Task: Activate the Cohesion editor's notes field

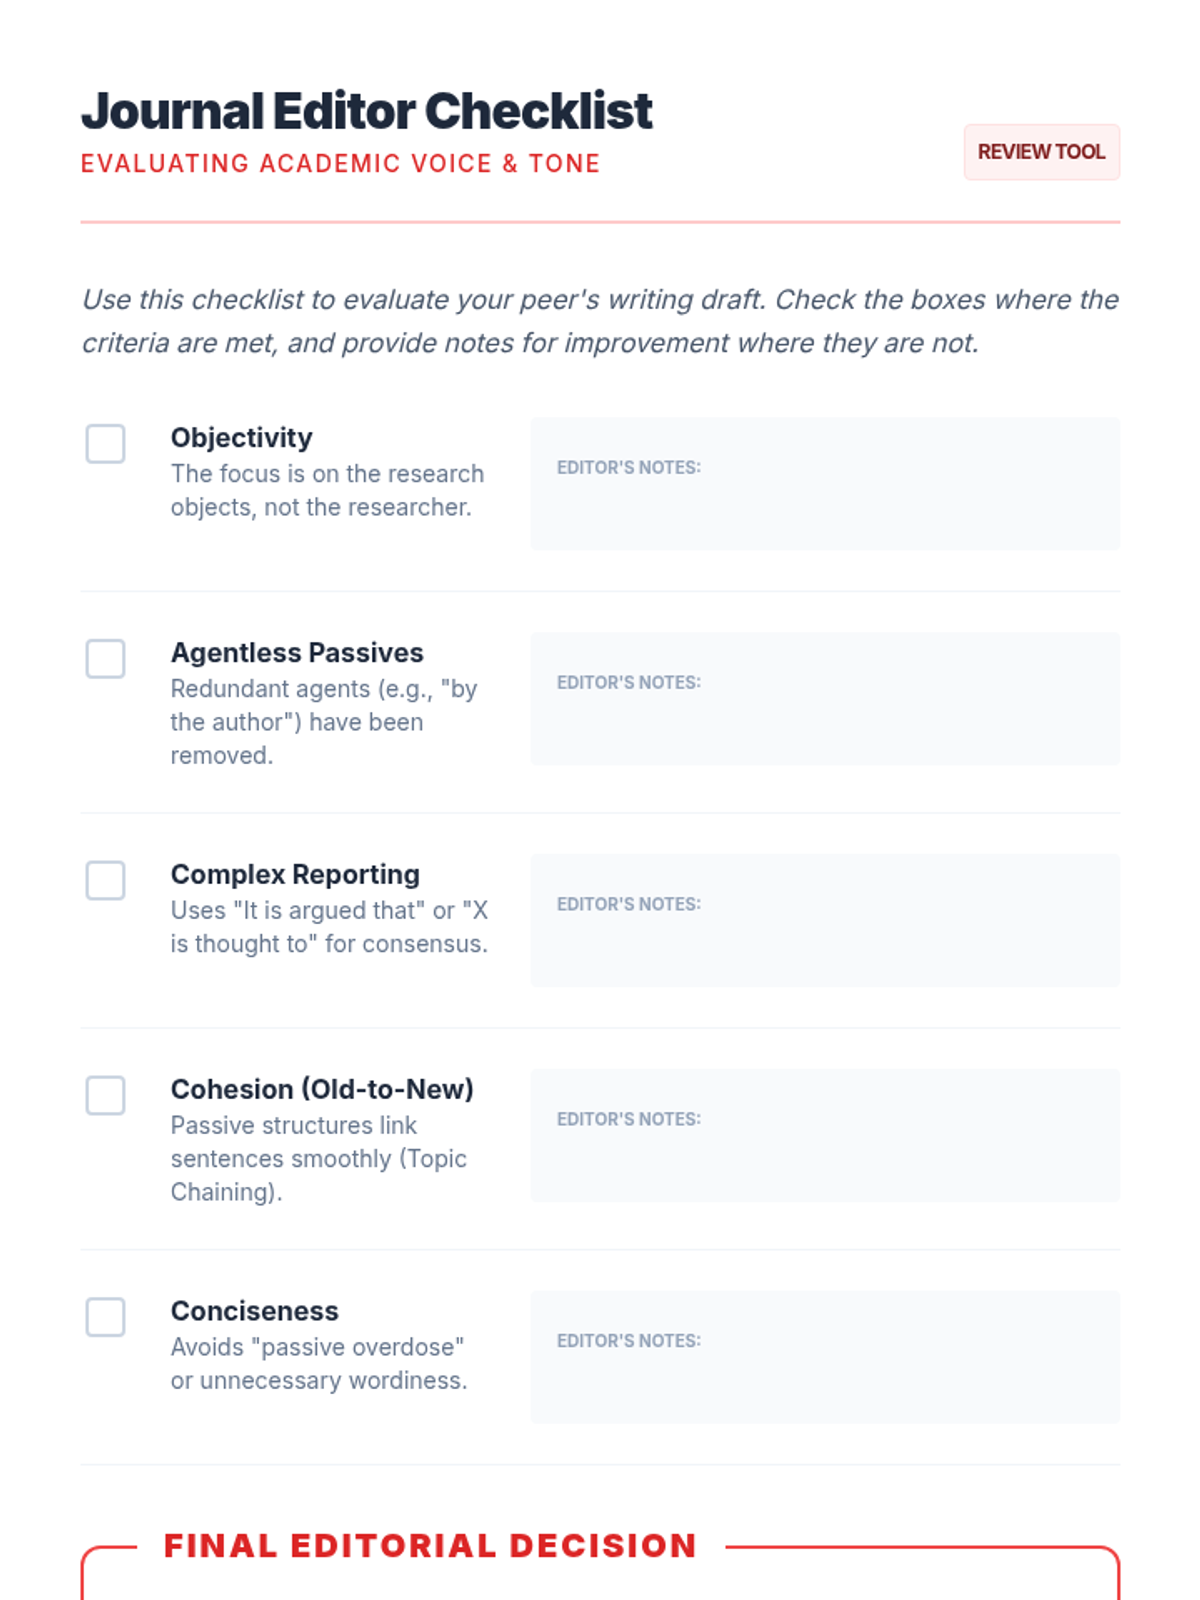Action: point(825,1136)
